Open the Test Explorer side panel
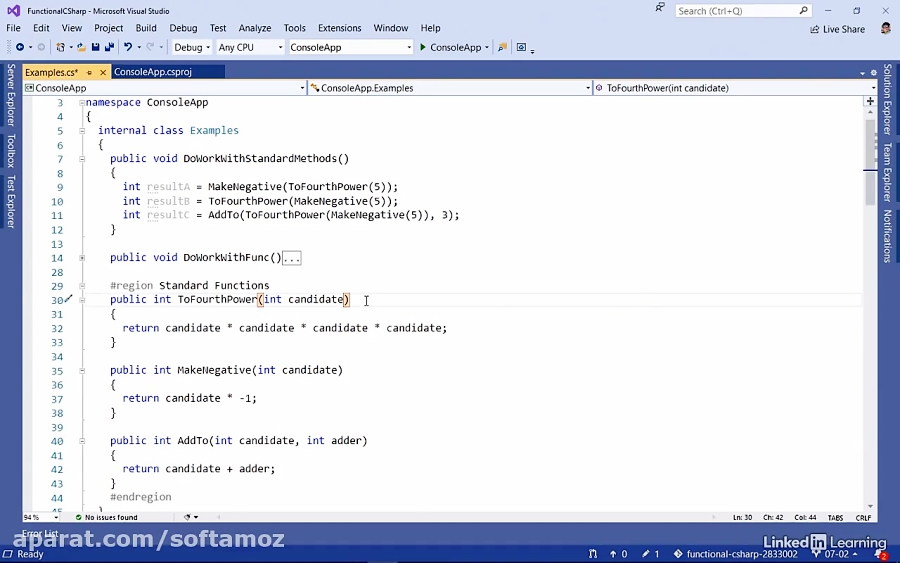This screenshot has width=900, height=563. click(x=10, y=201)
